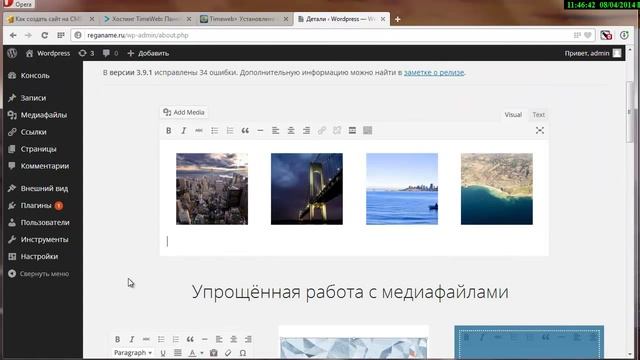
Task: Click the Insert More tag icon
Action: click(x=352, y=131)
